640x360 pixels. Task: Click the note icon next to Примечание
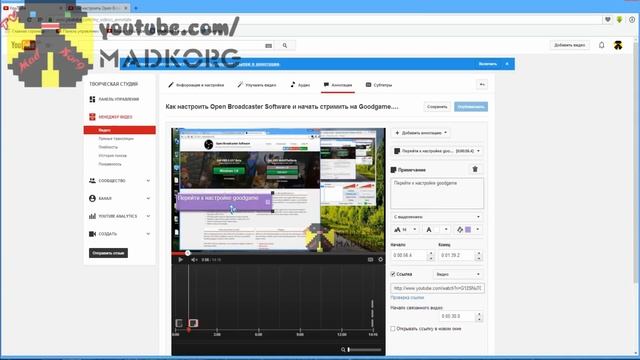tap(393, 170)
